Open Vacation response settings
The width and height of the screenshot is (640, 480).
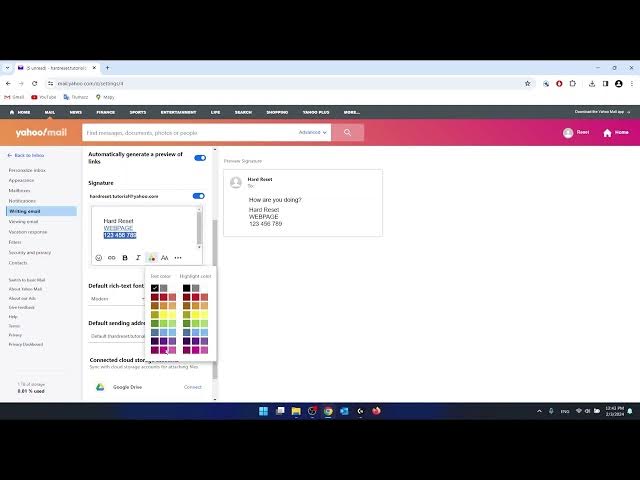click(x=28, y=232)
